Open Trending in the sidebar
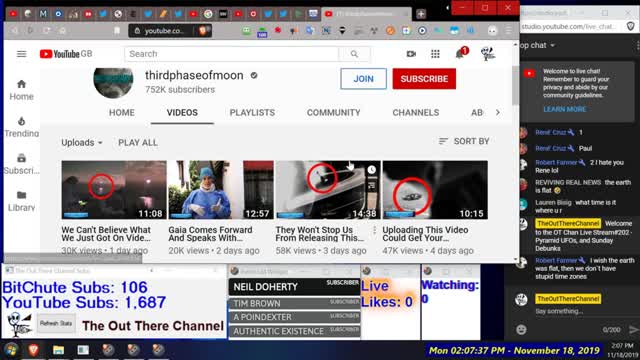 click(x=21, y=127)
